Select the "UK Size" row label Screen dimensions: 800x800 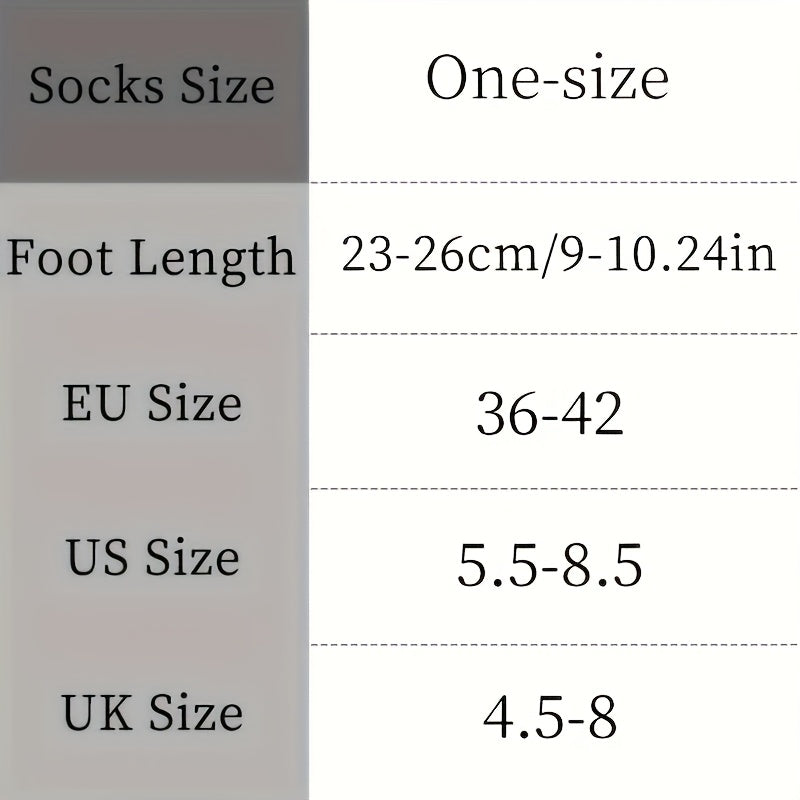click(x=153, y=712)
